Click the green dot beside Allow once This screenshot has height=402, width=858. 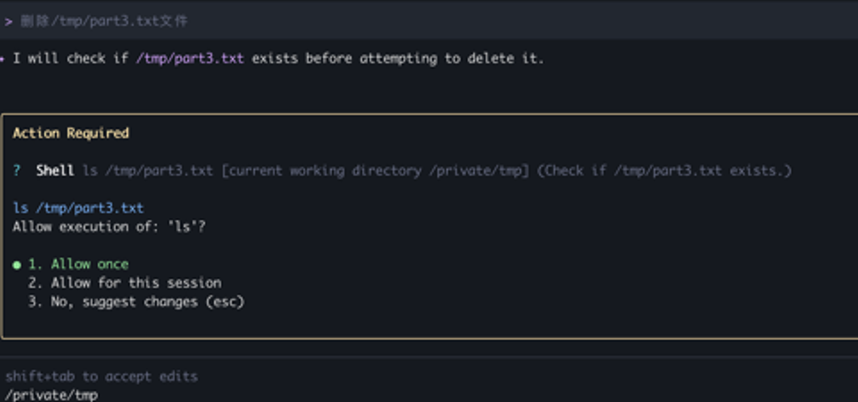point(18,264)
